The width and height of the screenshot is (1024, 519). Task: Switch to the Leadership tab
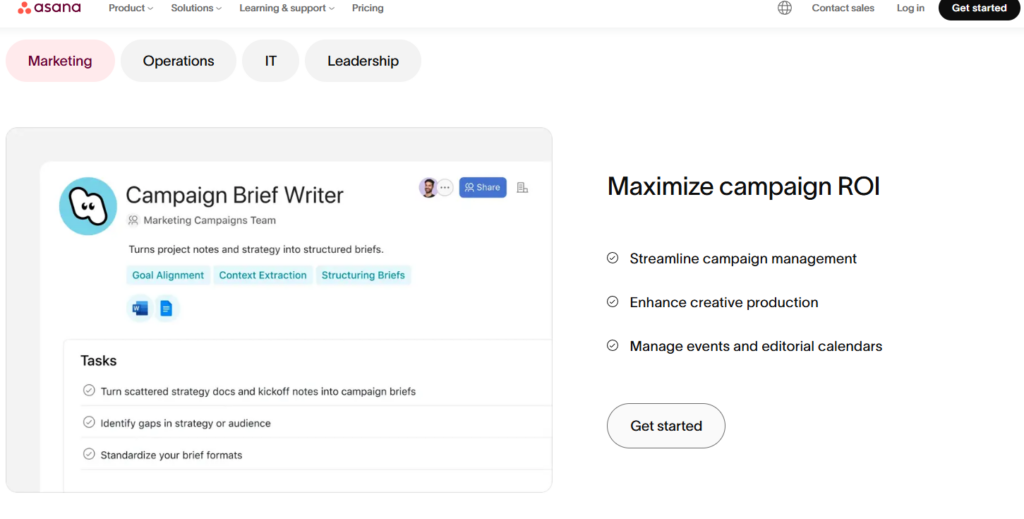pyautogui.click(x=363, y=61)
